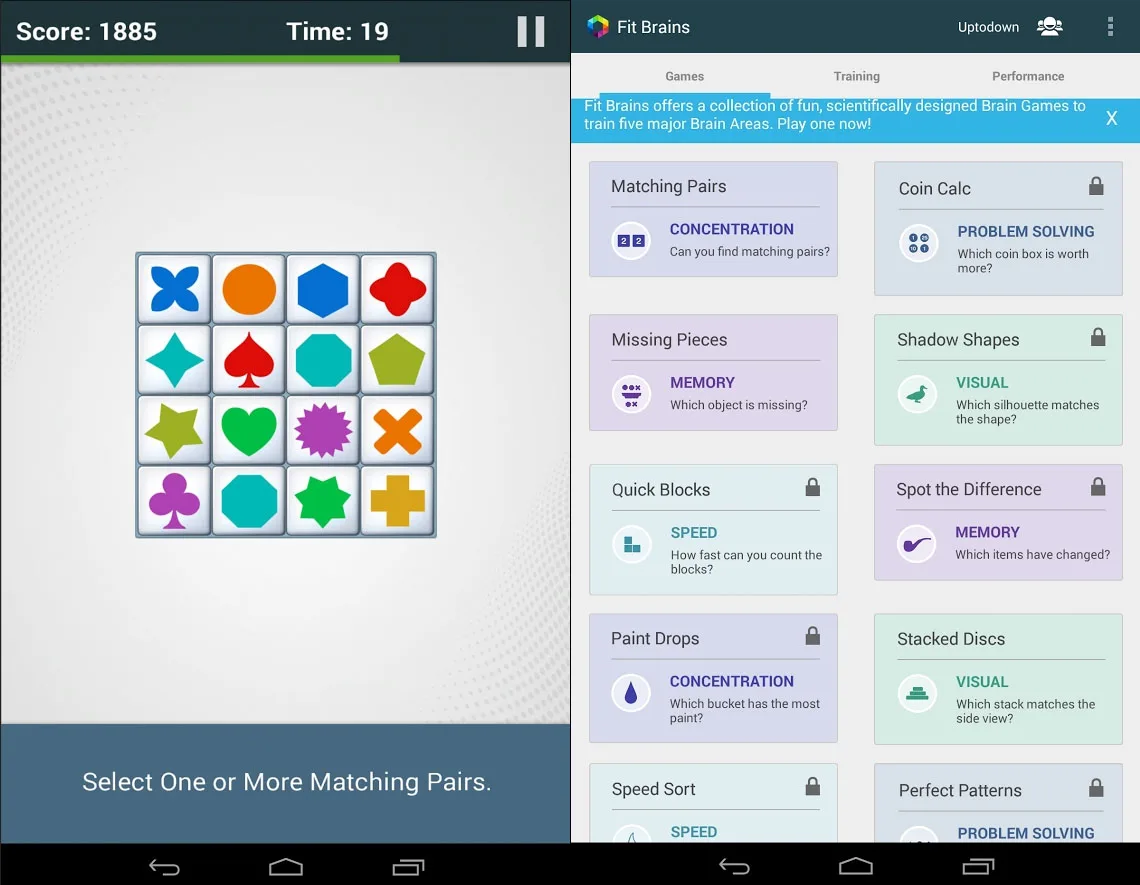Select the teal four-point star tile
The height and width of the screenshot is (885, 1140).
tap(174, 359)
